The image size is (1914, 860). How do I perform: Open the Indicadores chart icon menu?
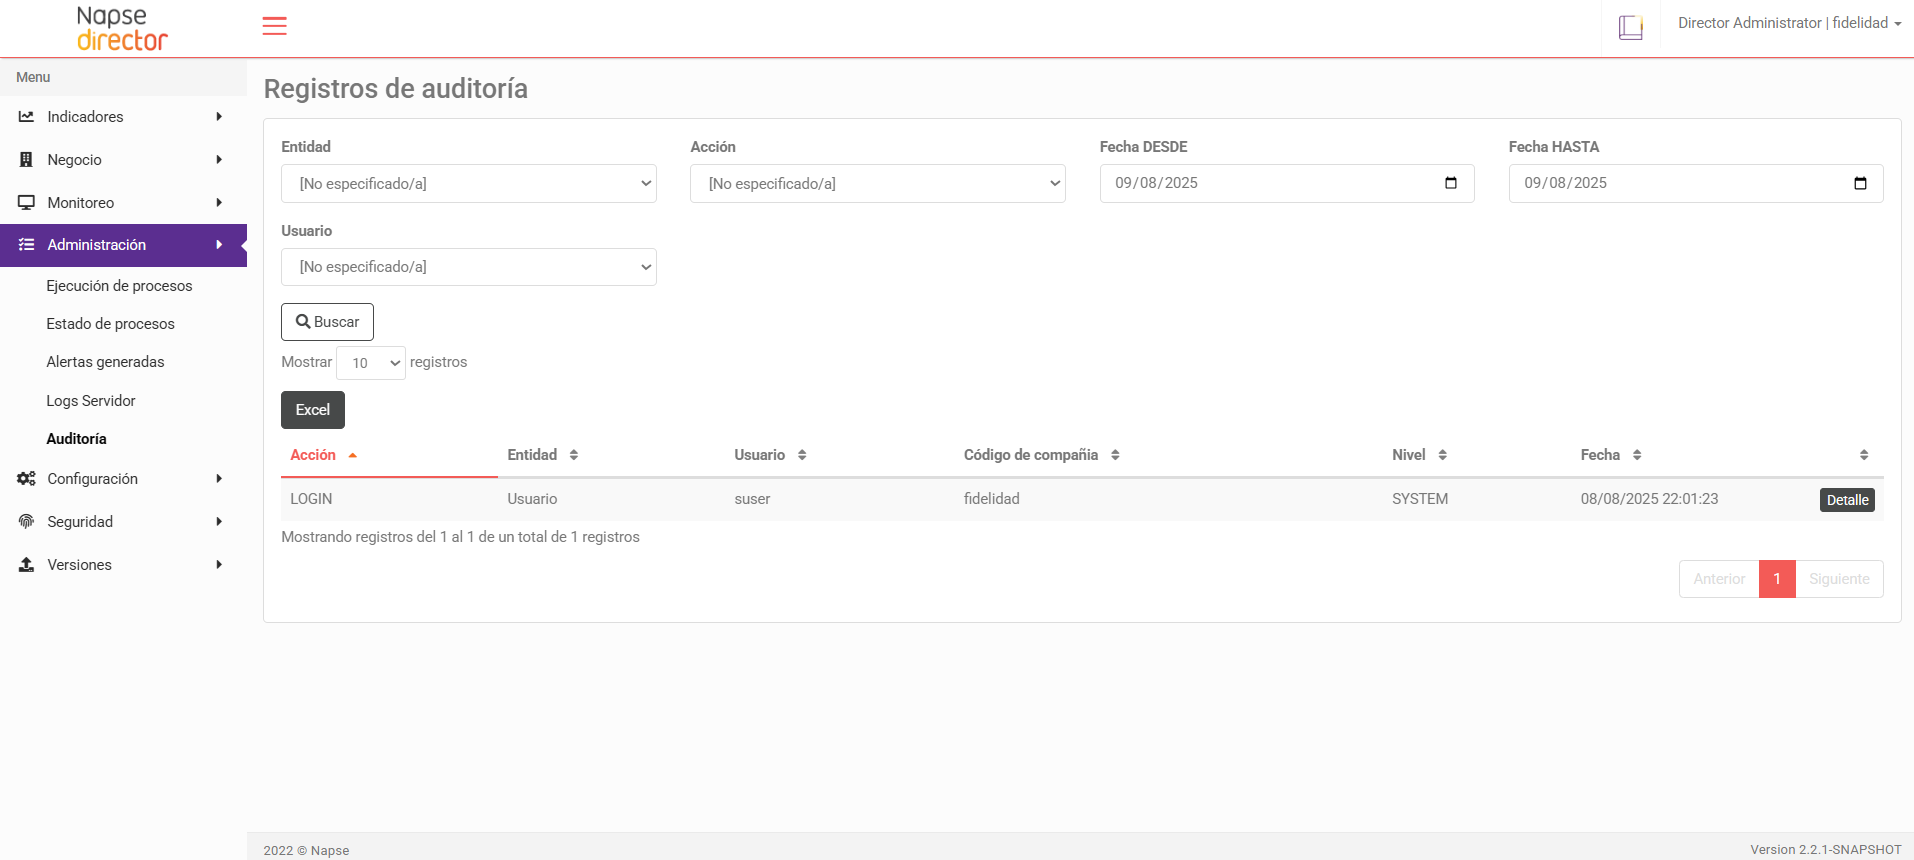26,117
